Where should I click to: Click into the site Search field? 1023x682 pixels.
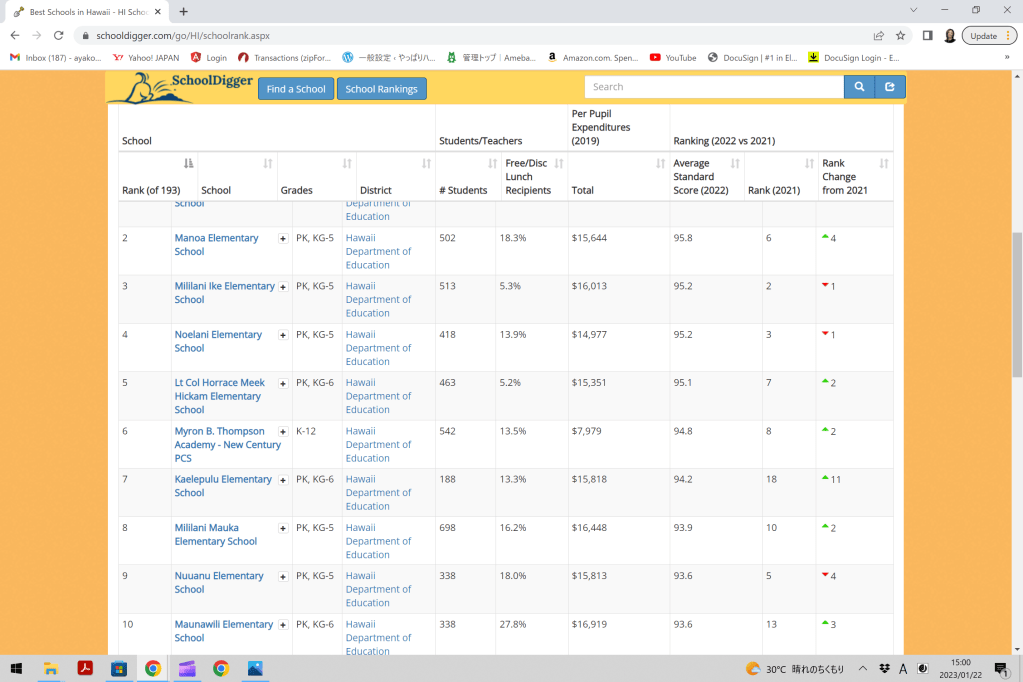click(x=713, y=87)
